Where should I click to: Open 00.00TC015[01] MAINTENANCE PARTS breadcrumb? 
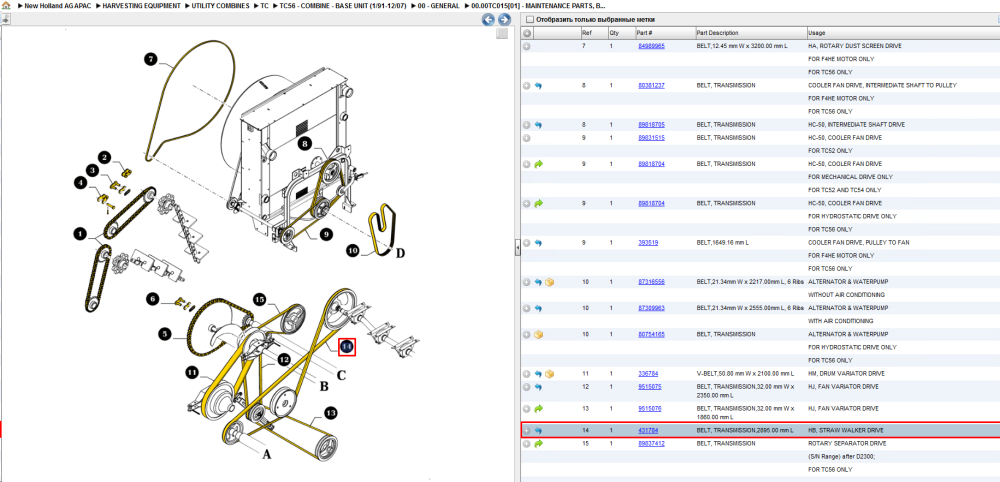point(538,5)
